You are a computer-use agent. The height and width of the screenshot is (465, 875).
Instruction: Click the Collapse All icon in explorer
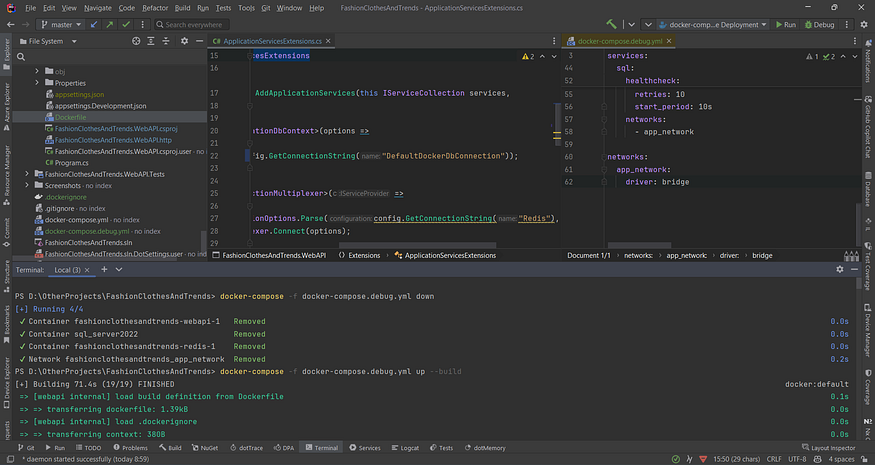point(167,41)
